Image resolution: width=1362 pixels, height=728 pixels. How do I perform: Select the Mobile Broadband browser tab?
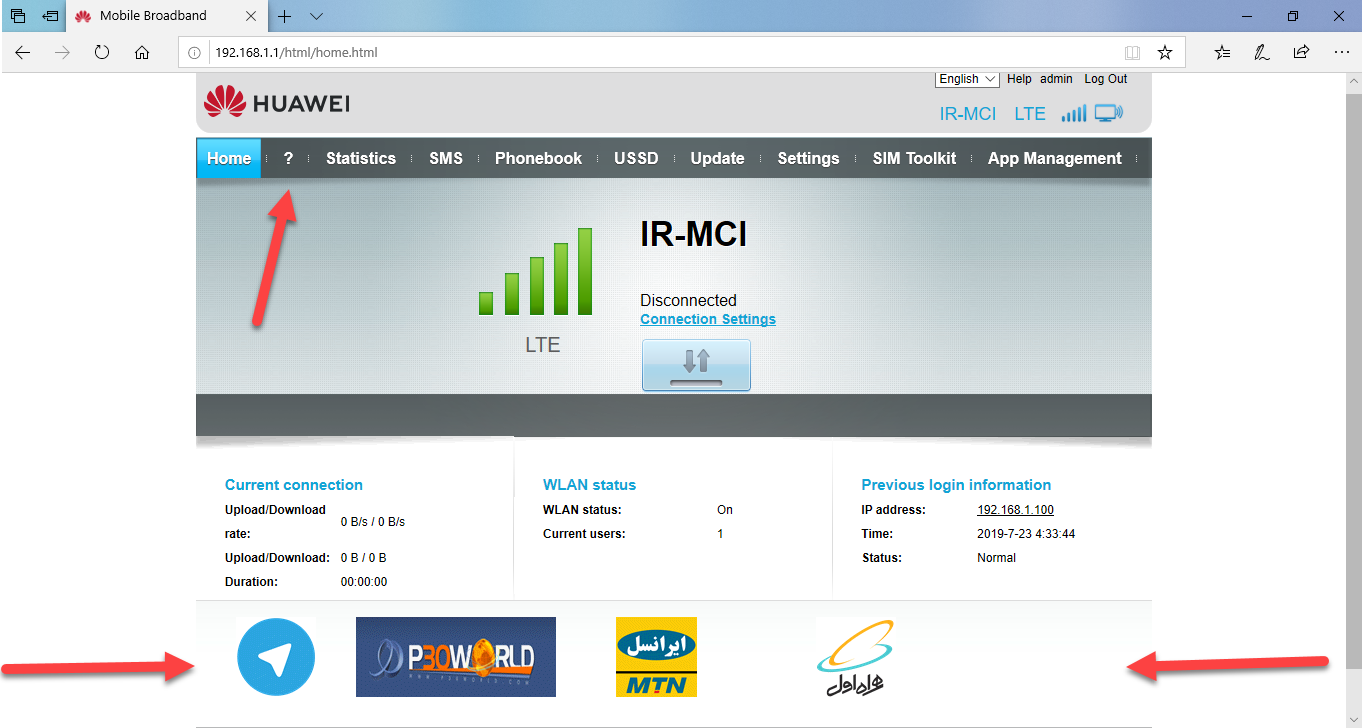[166, 16]
